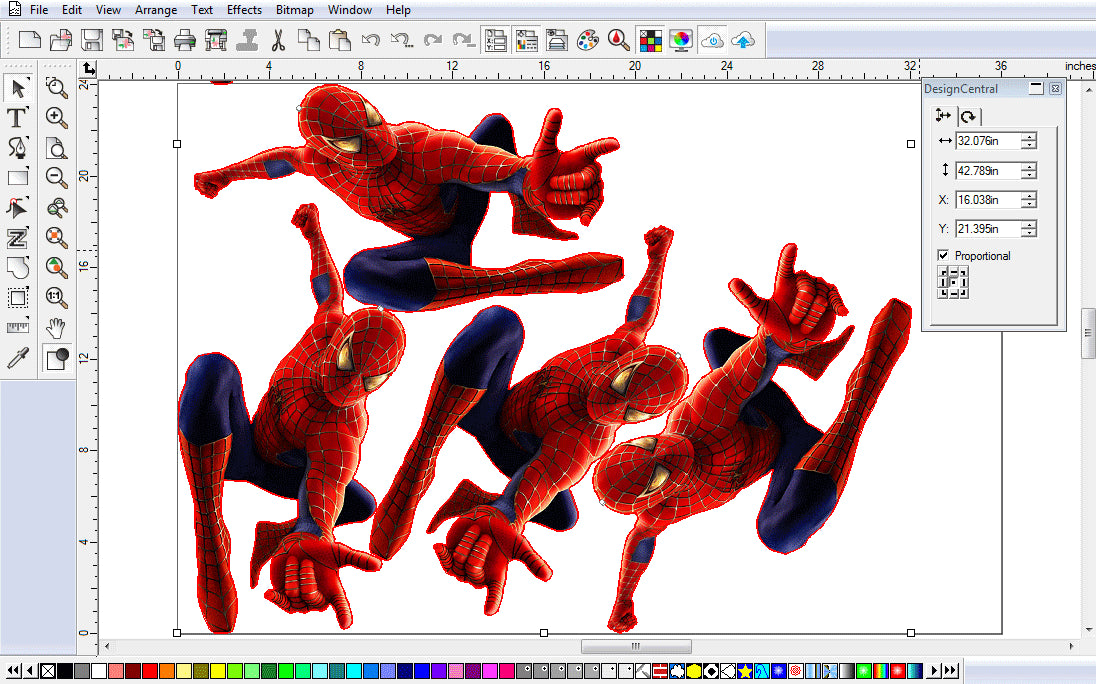The height and width of the screenshot is (684, 1096).
Task: Open a file with the folder icon
Action: pyautogui.click(x=61, y=40)
